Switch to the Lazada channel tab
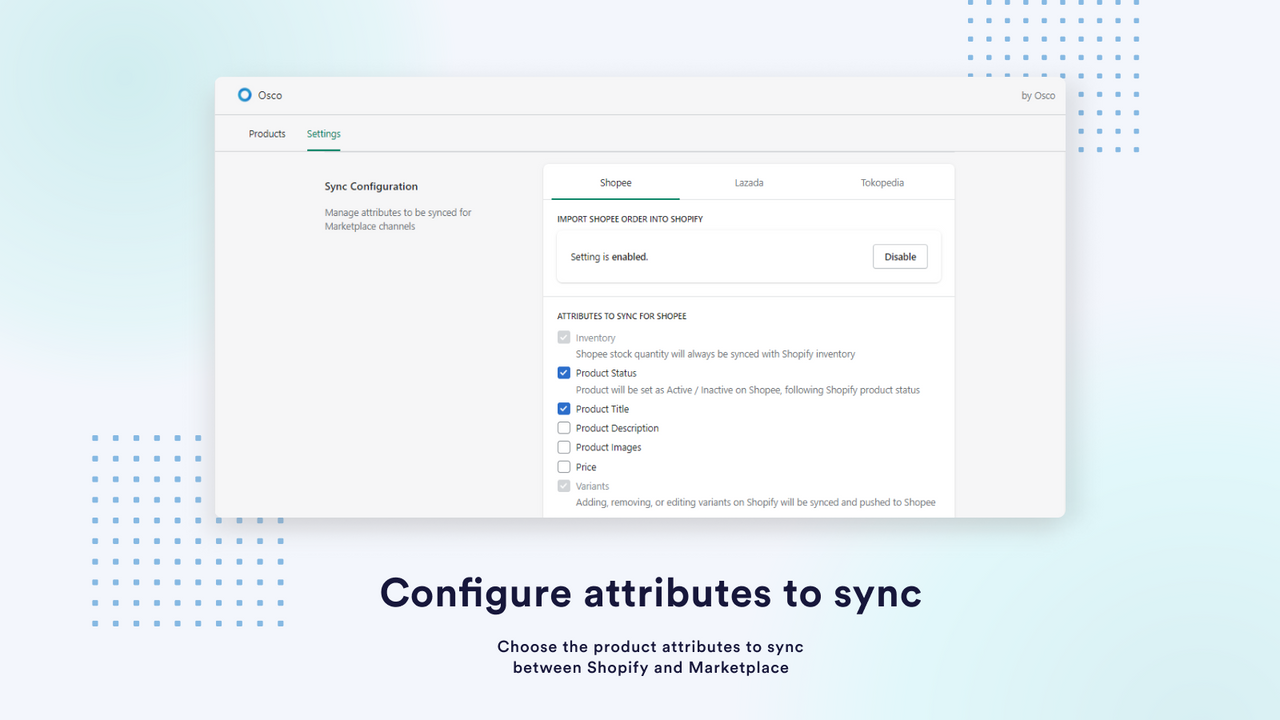 pyautogui.click(x=749, y=183)
